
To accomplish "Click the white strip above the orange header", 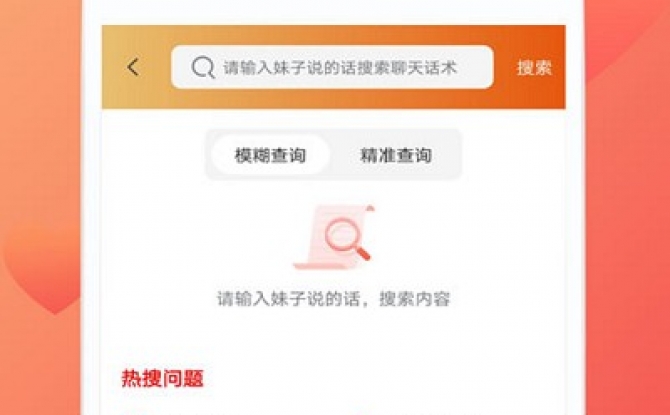I will (333, 12).
